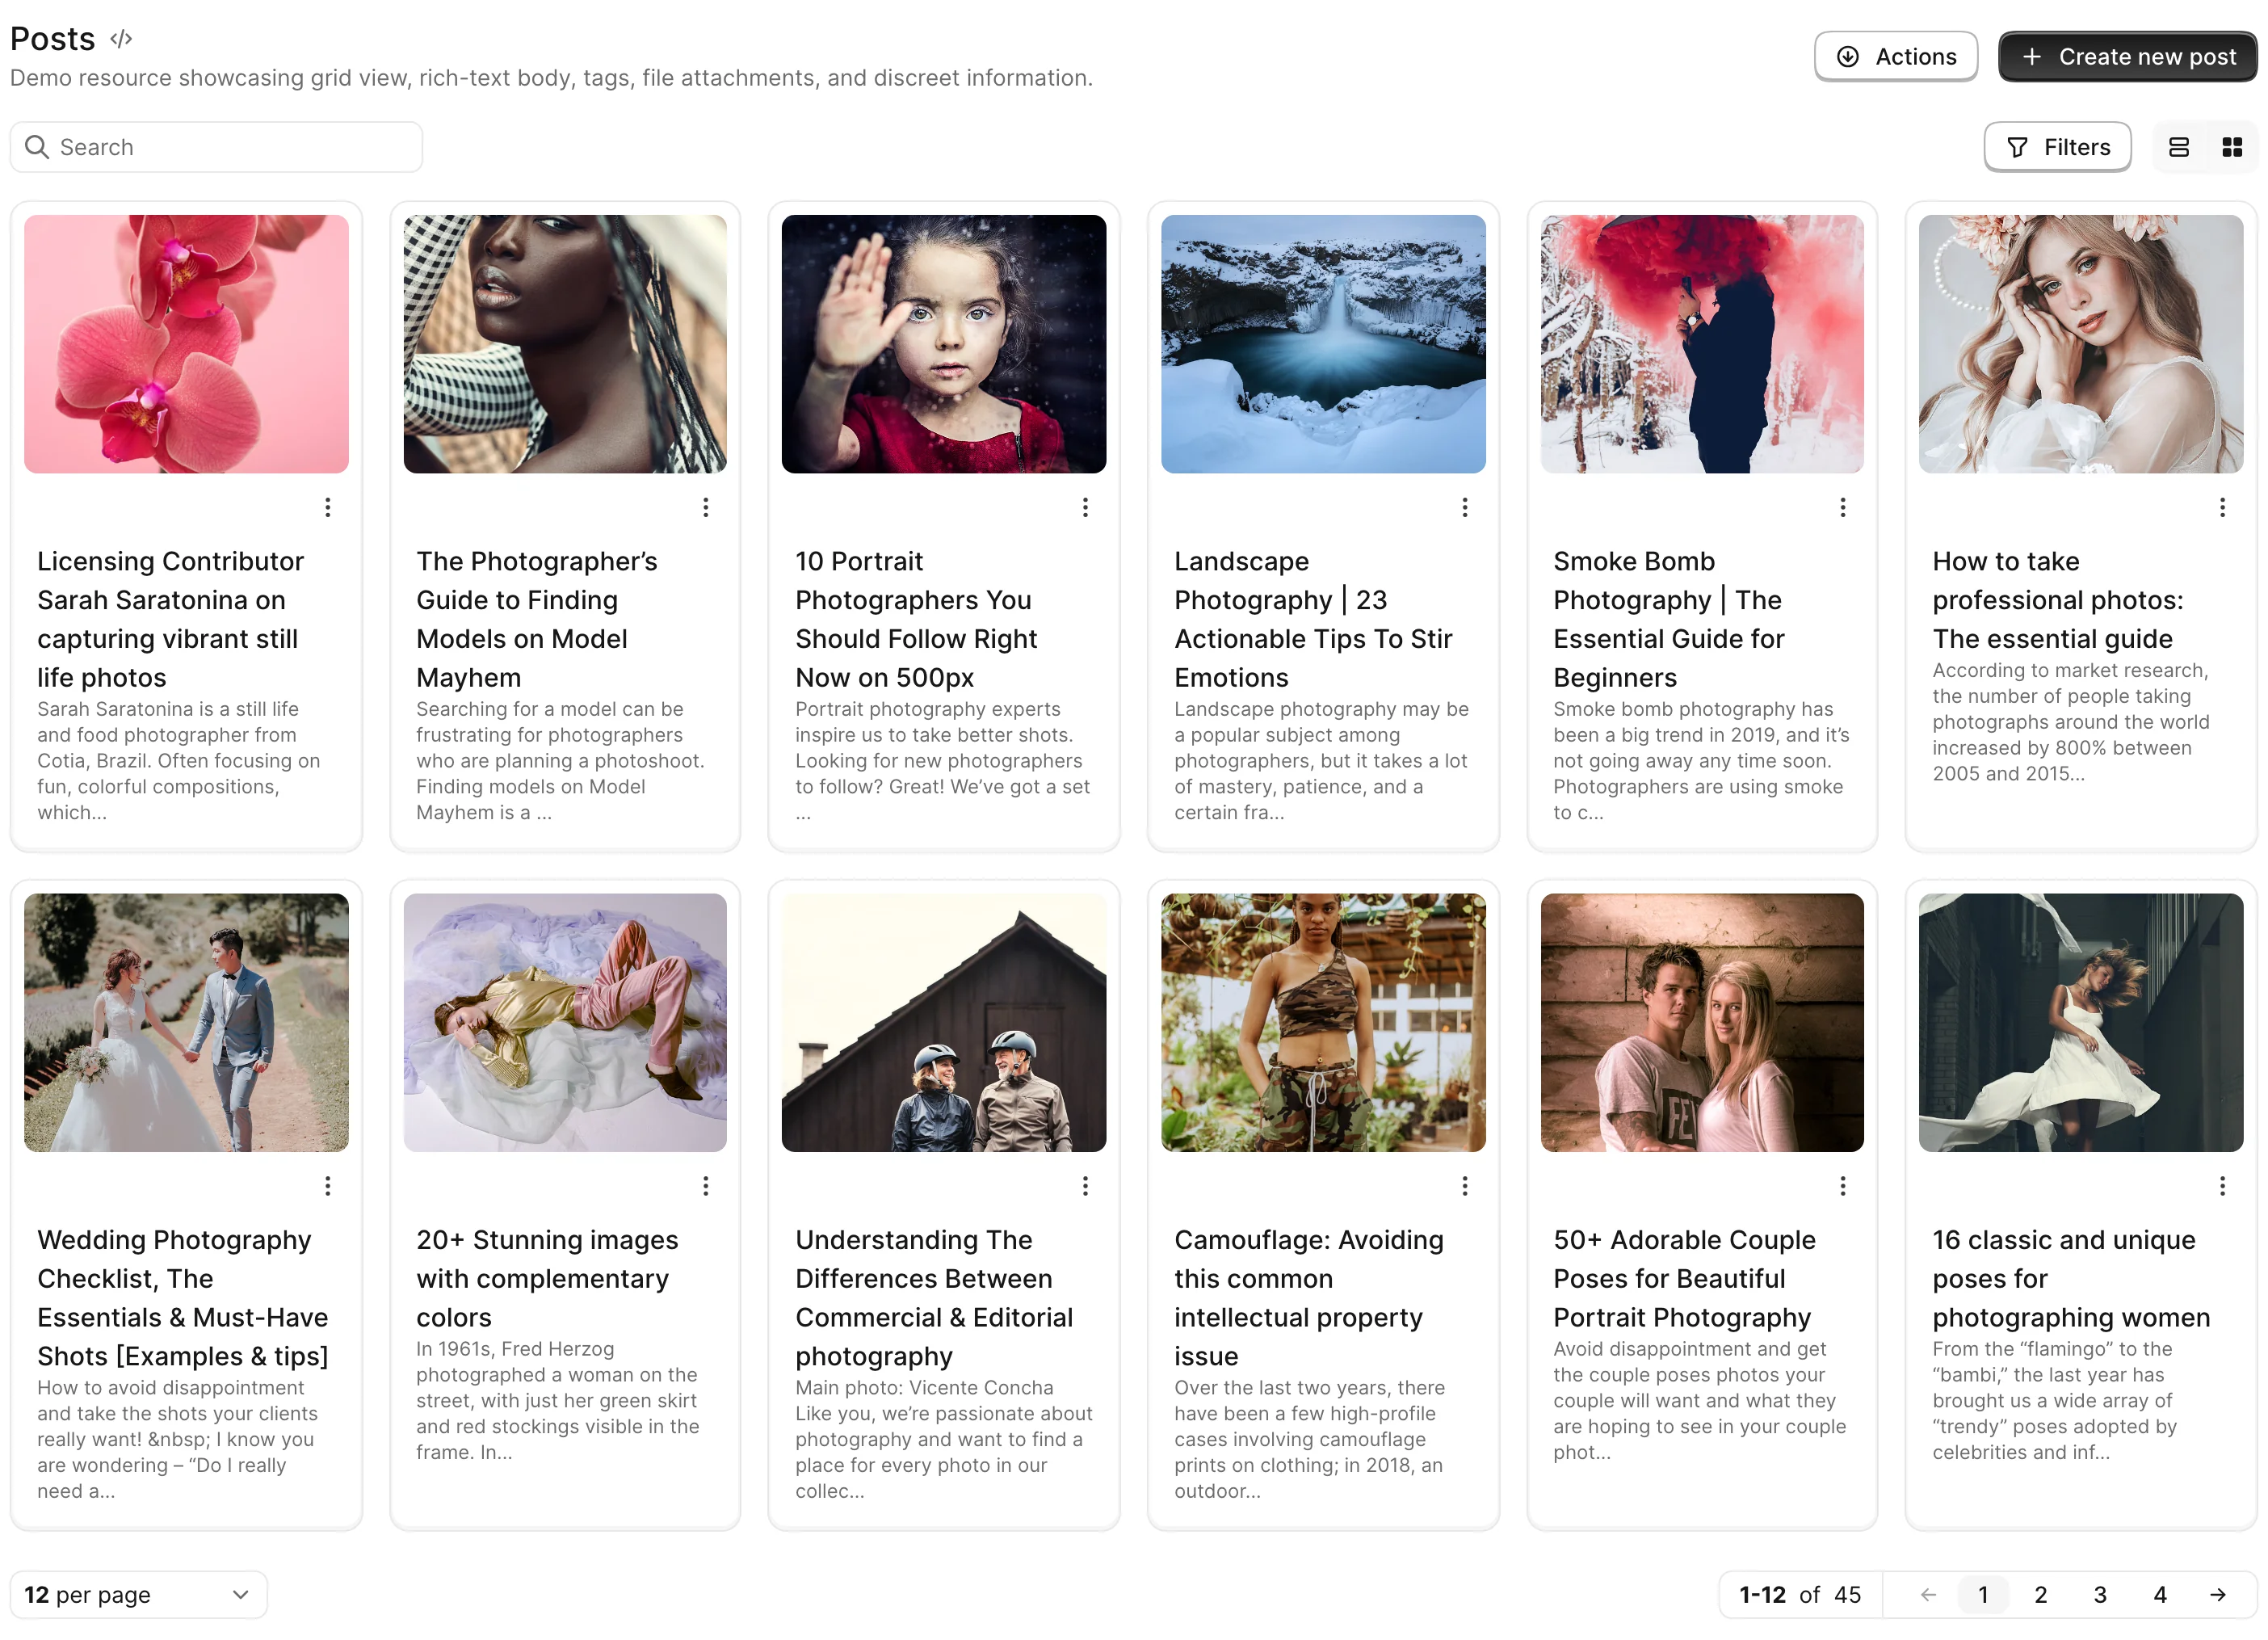Open 10 Portrait Photographers You Should Follow title

point(916,619)
